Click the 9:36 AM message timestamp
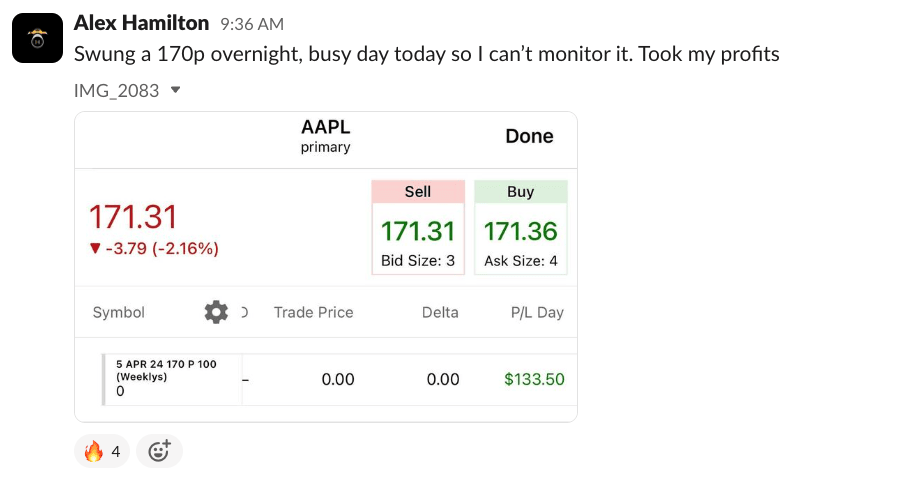 (252, 24)
